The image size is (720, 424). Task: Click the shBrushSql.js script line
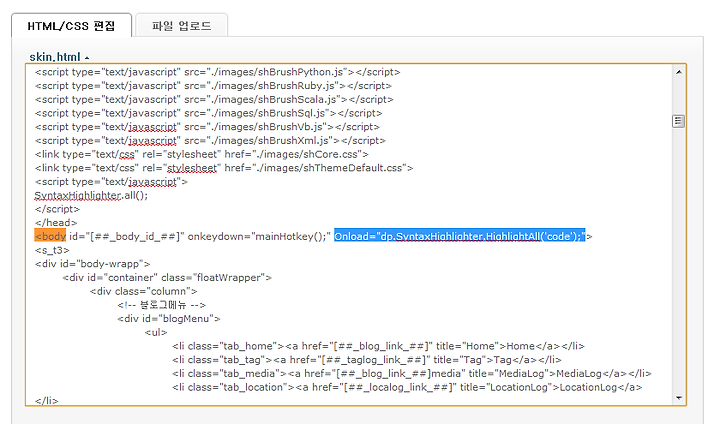click(x=208, y=113)
